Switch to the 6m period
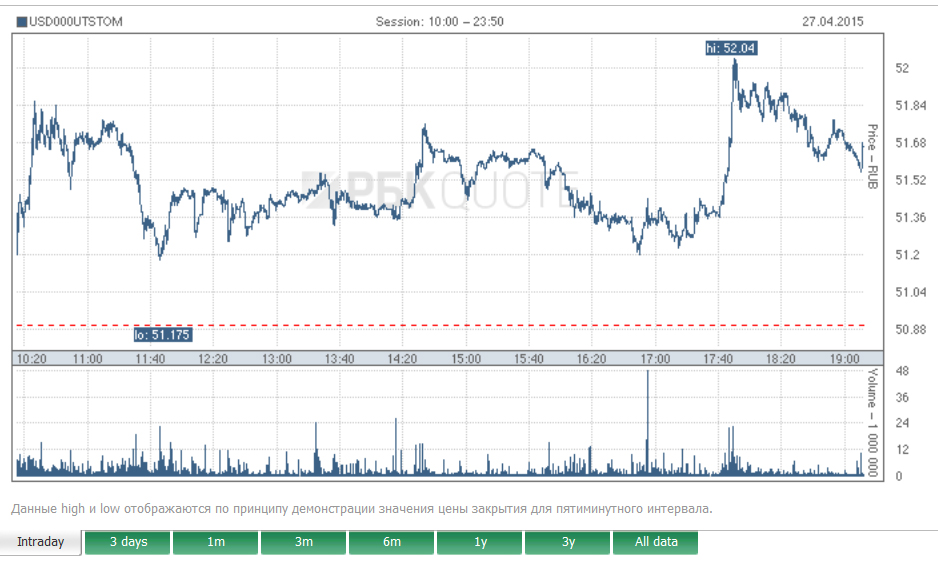Screen dimensions: 938x569 pyautogui.click(x=392, y=542)
